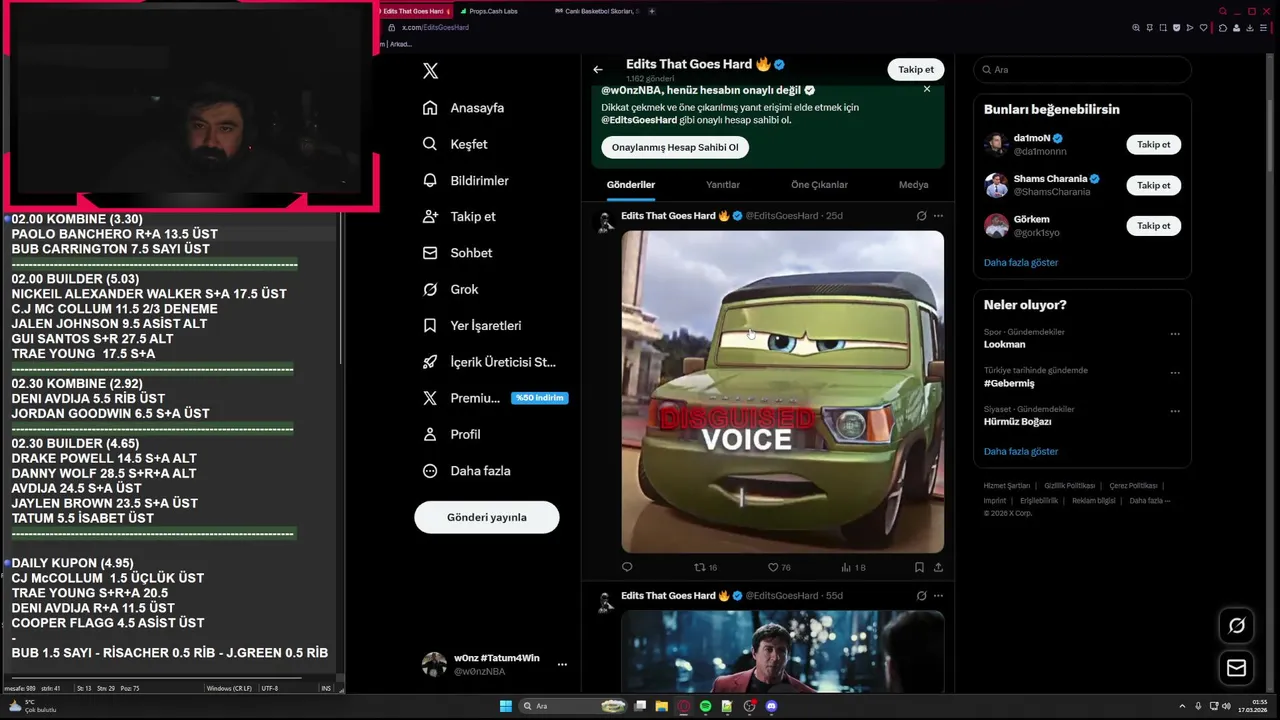Follow Shams Charania with Takip et
The width and height of the screenshot is (1280, 720).
click(x=1153, y=185)
